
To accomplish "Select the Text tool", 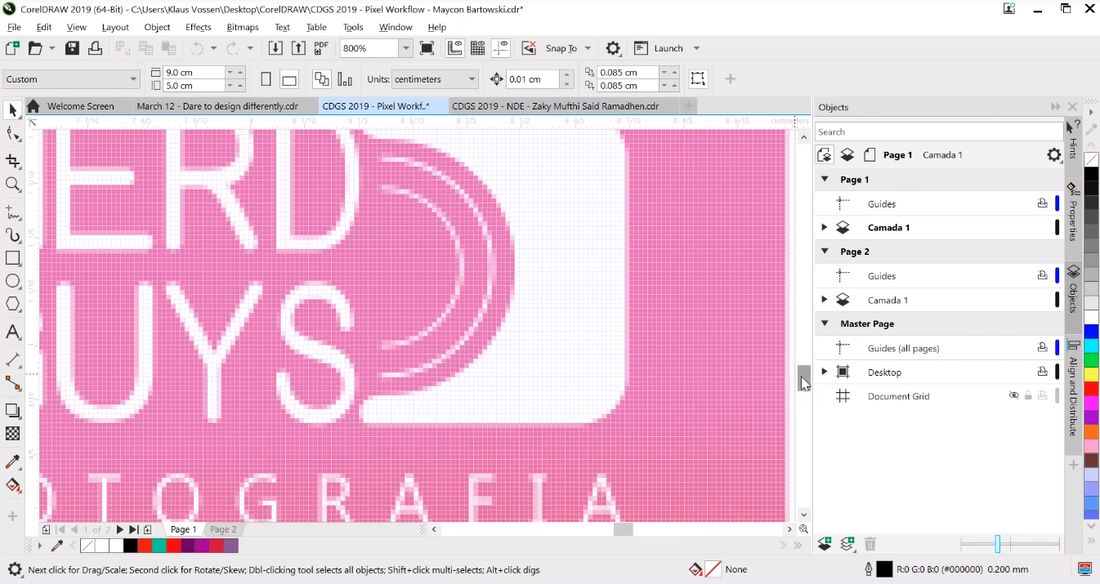I will [13, 333].
